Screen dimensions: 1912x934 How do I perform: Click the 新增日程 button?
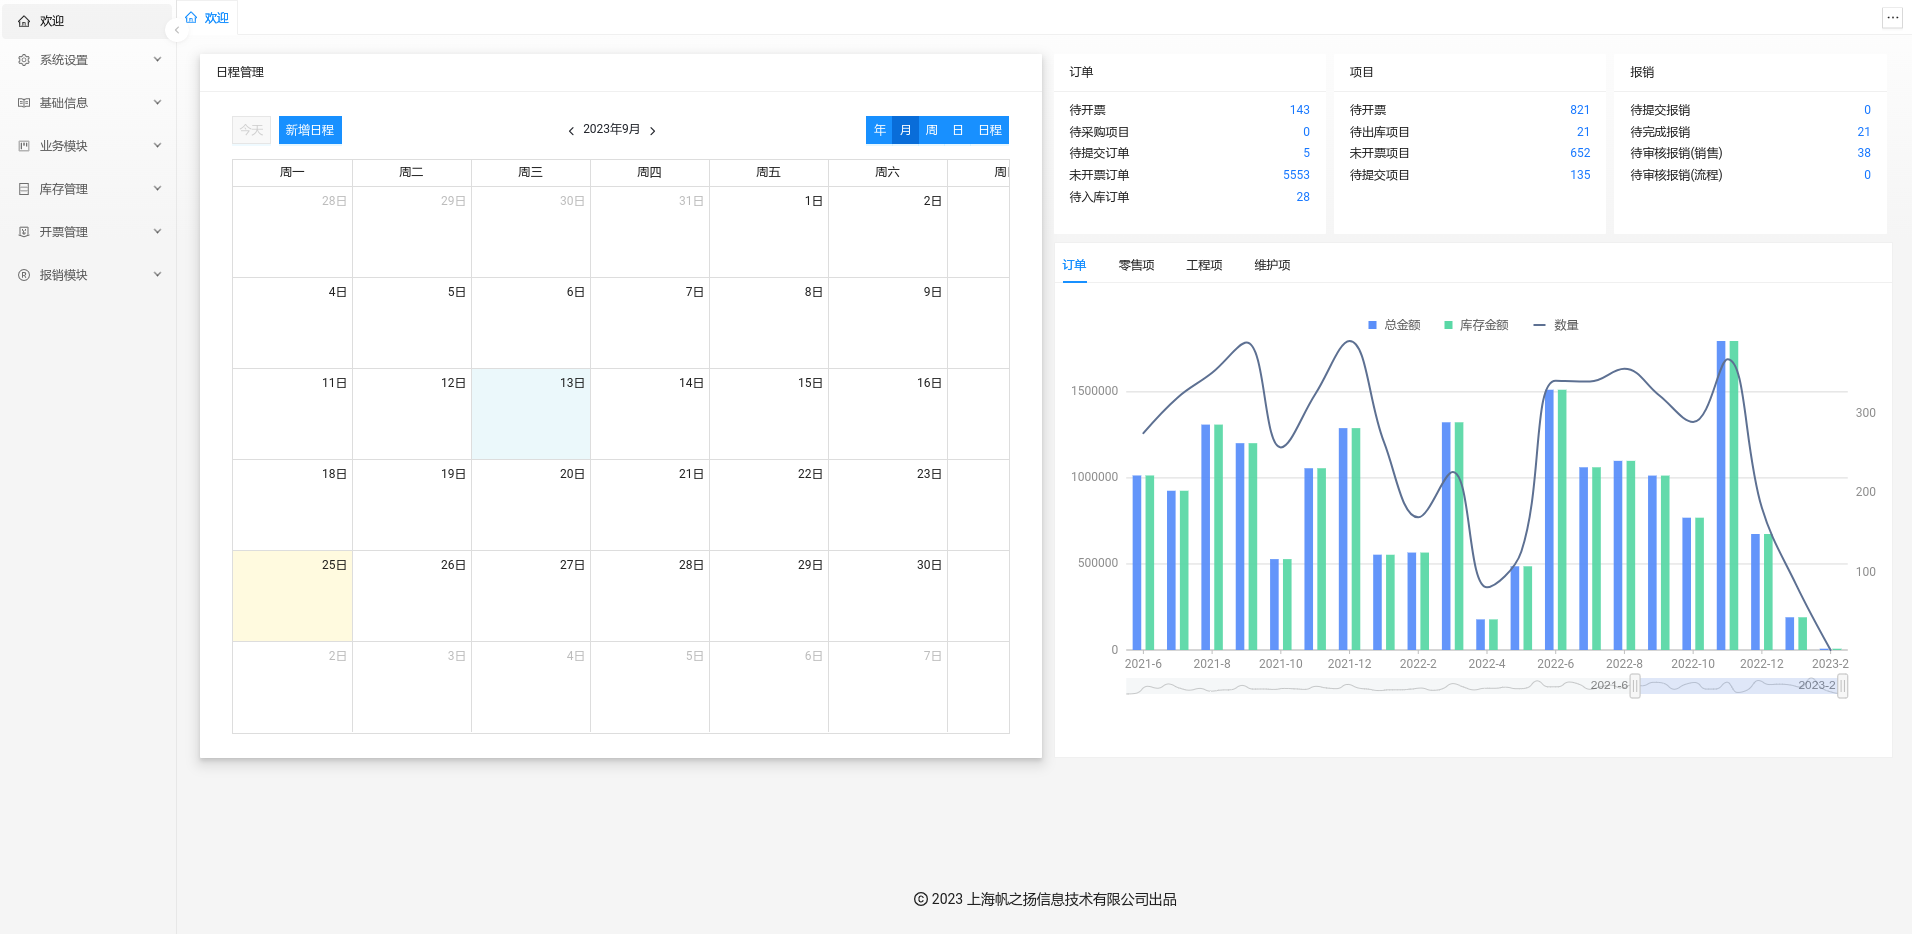tap(310, 130)
